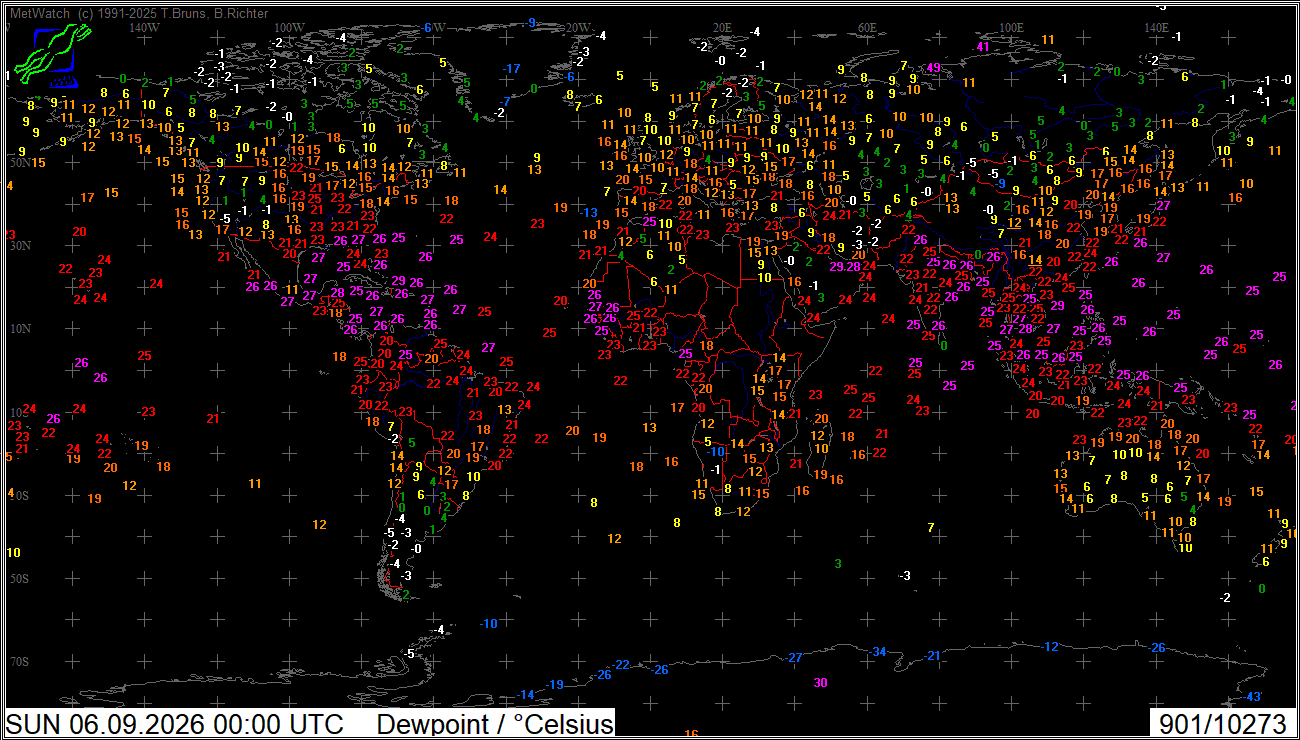This screenshot has height=740, width=1300.
Task: Click the 901/10273 station counter
Action: point(1222,725)
